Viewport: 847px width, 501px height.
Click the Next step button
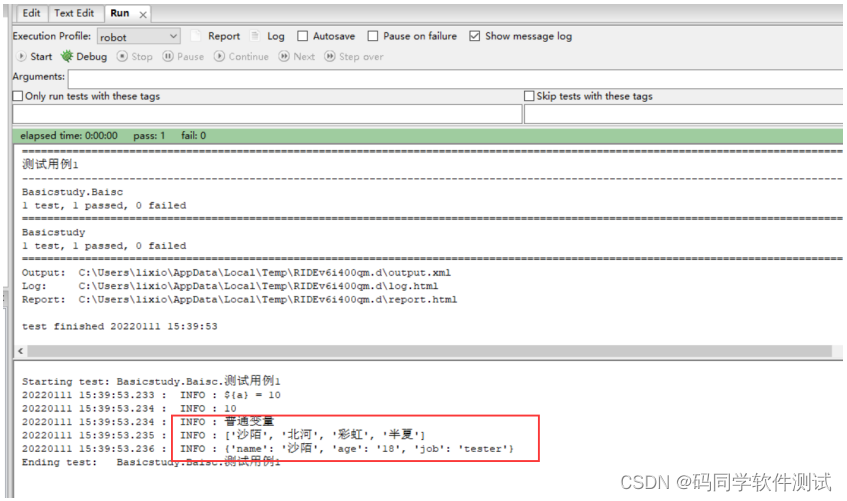[x=297, y=56]
